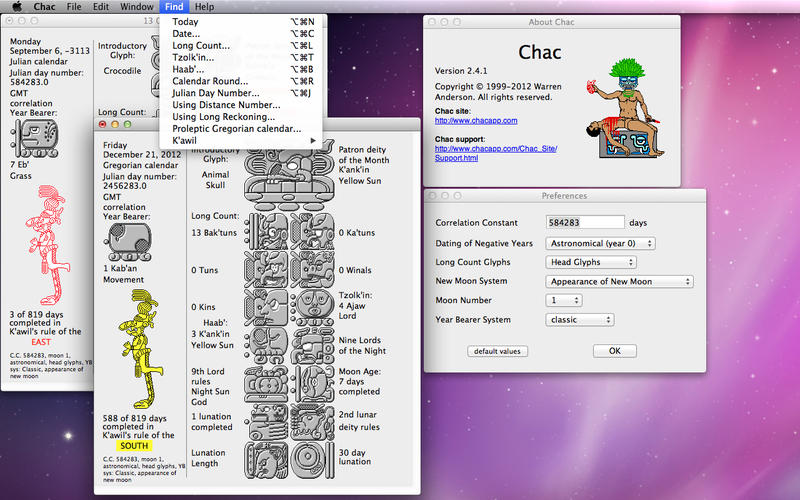Open the Chac application menu

pos(44,7)
